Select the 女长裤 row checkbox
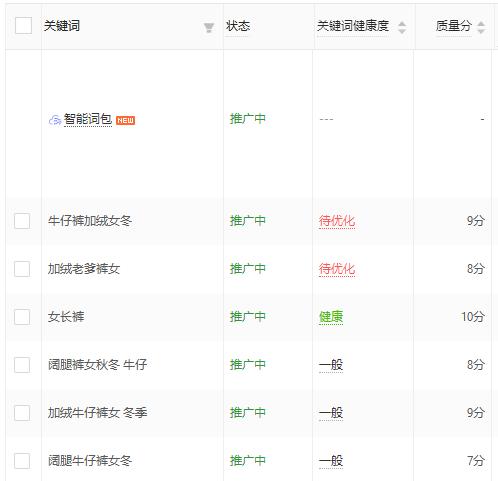 [x=22, y=317]
